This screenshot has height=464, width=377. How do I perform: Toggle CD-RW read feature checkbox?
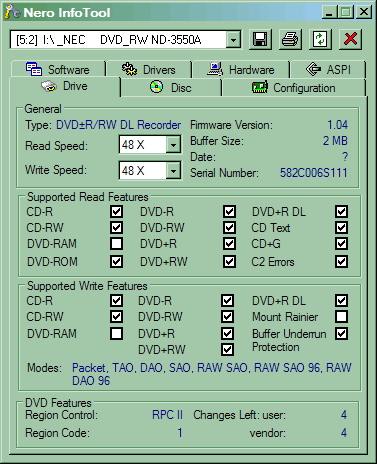[116, 228]
